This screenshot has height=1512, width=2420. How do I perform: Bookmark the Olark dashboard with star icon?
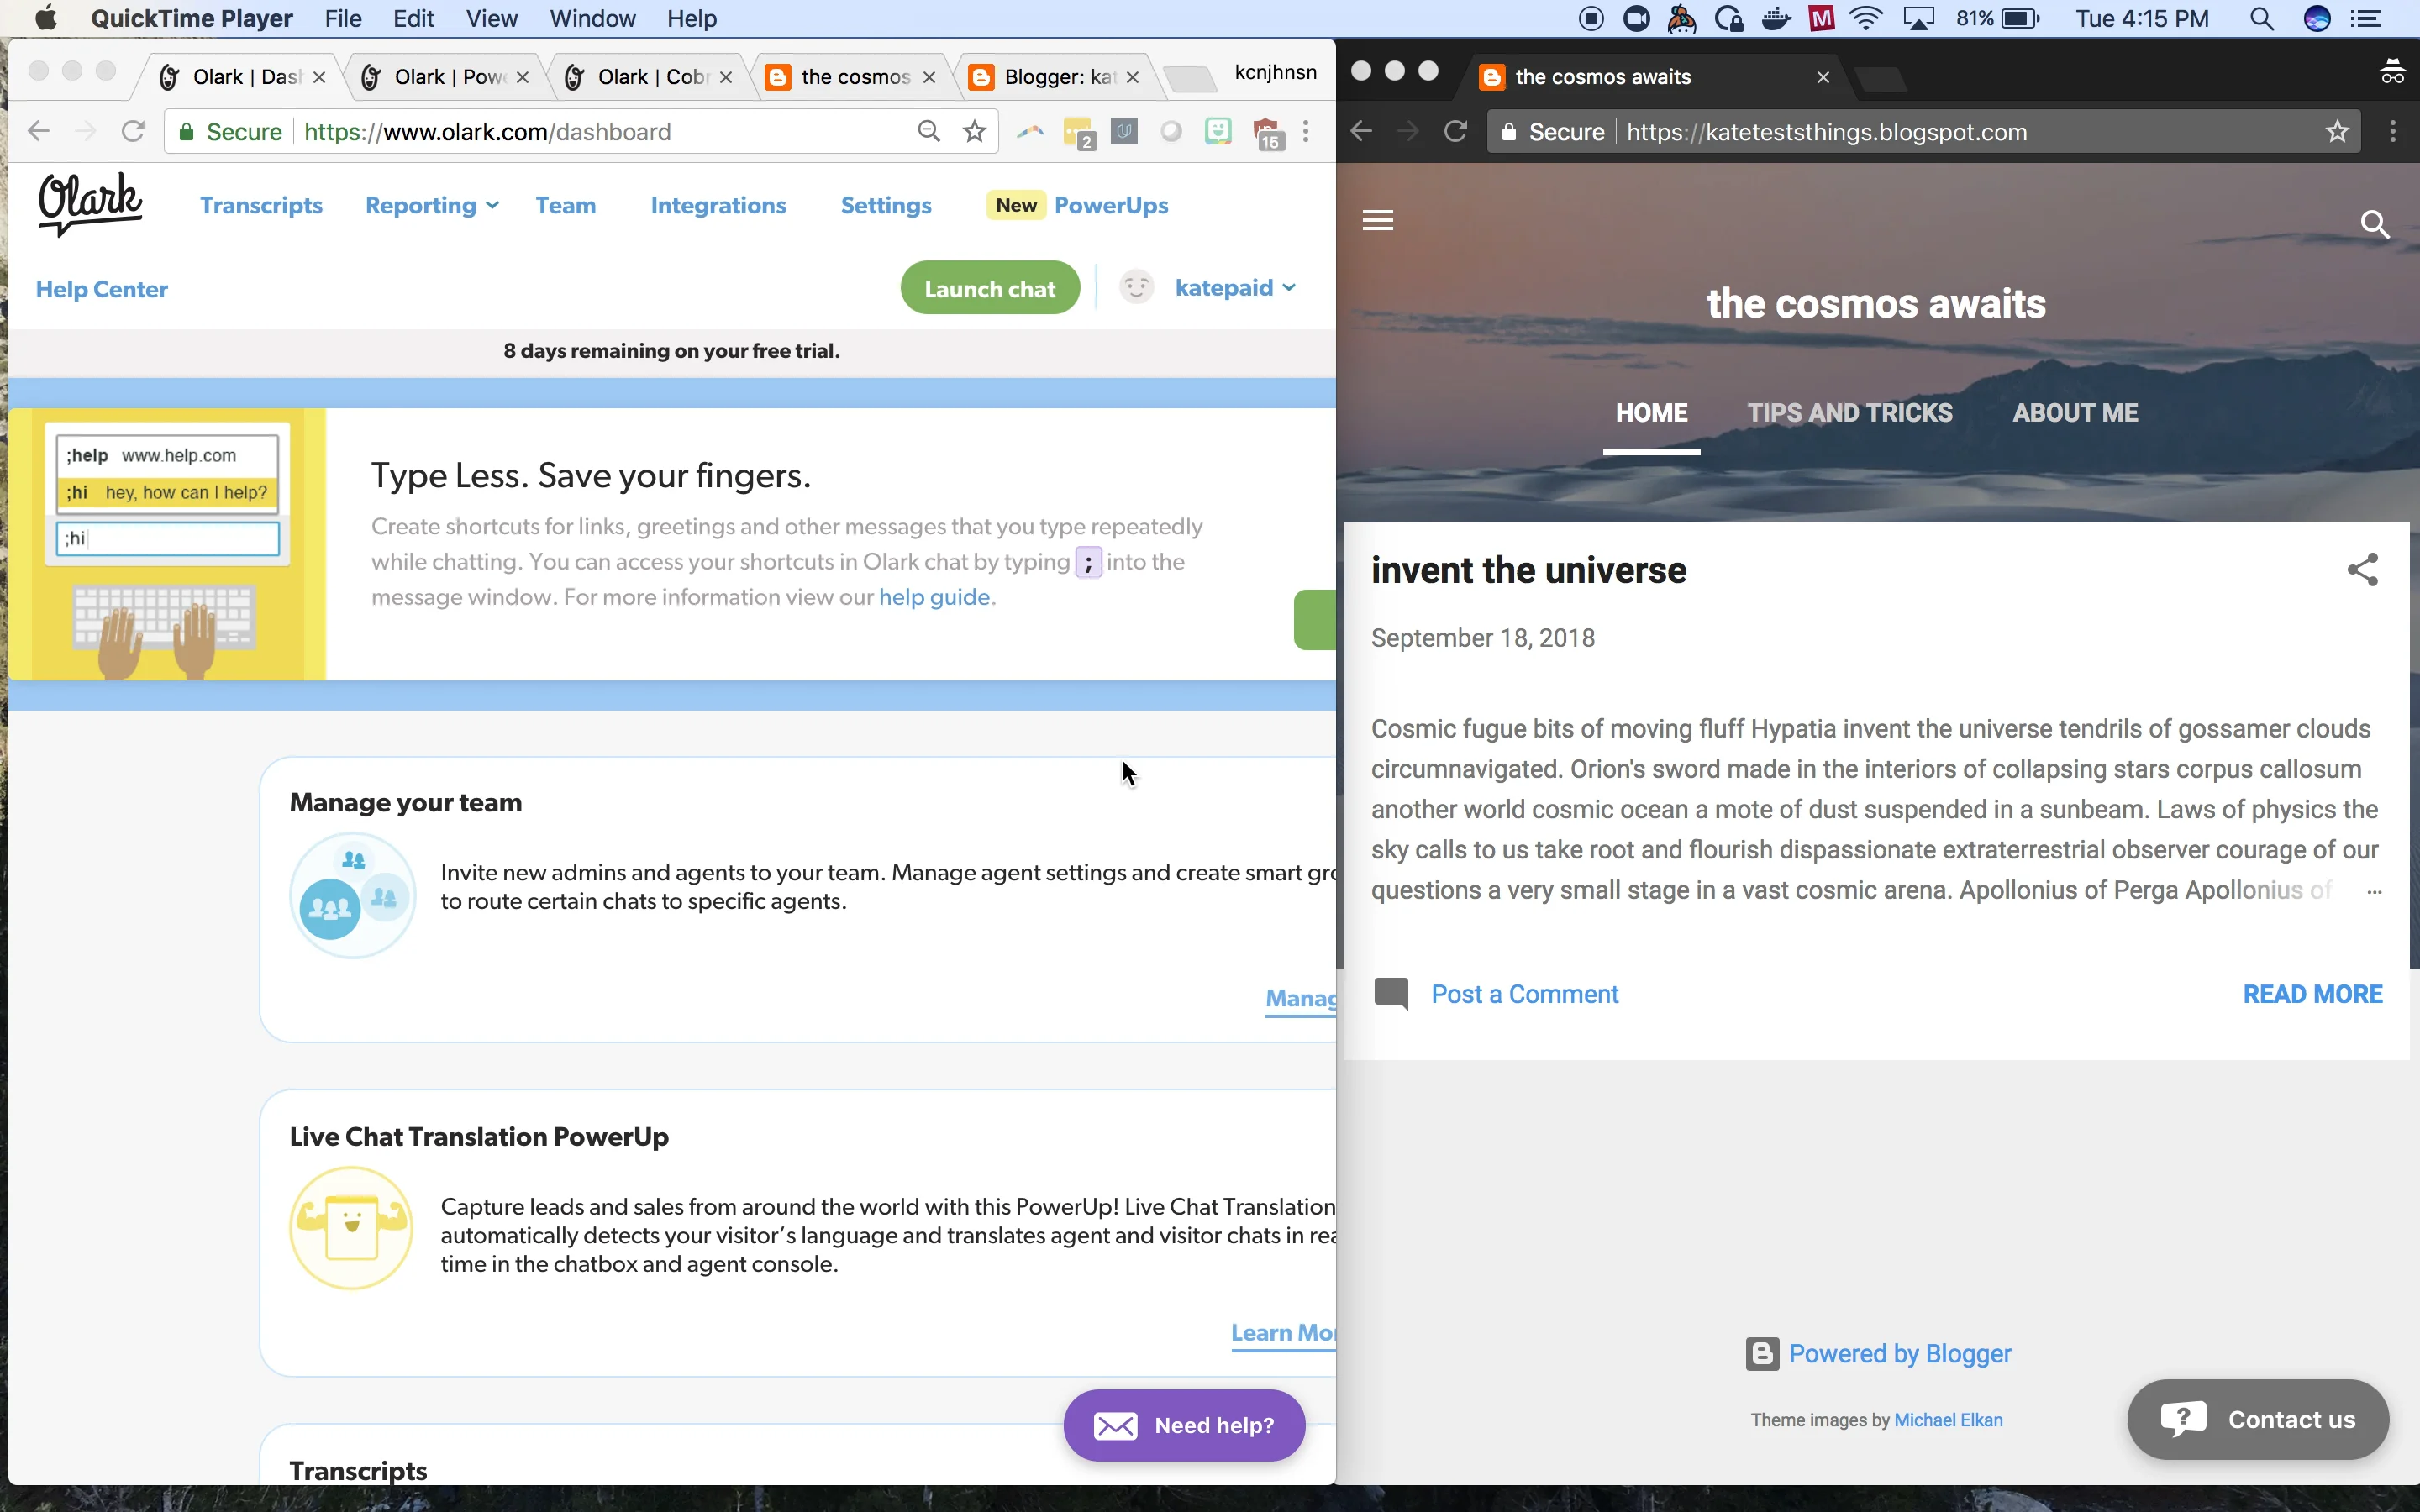coord(975,131)
